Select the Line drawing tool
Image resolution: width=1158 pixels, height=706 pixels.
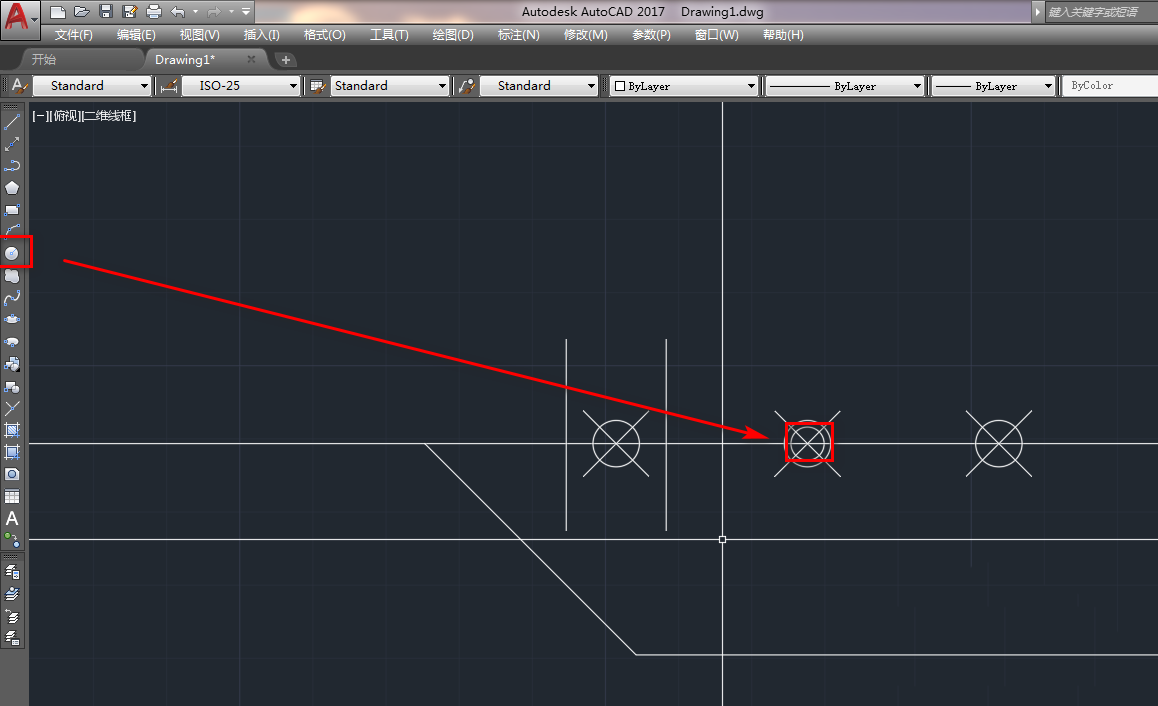12,122
